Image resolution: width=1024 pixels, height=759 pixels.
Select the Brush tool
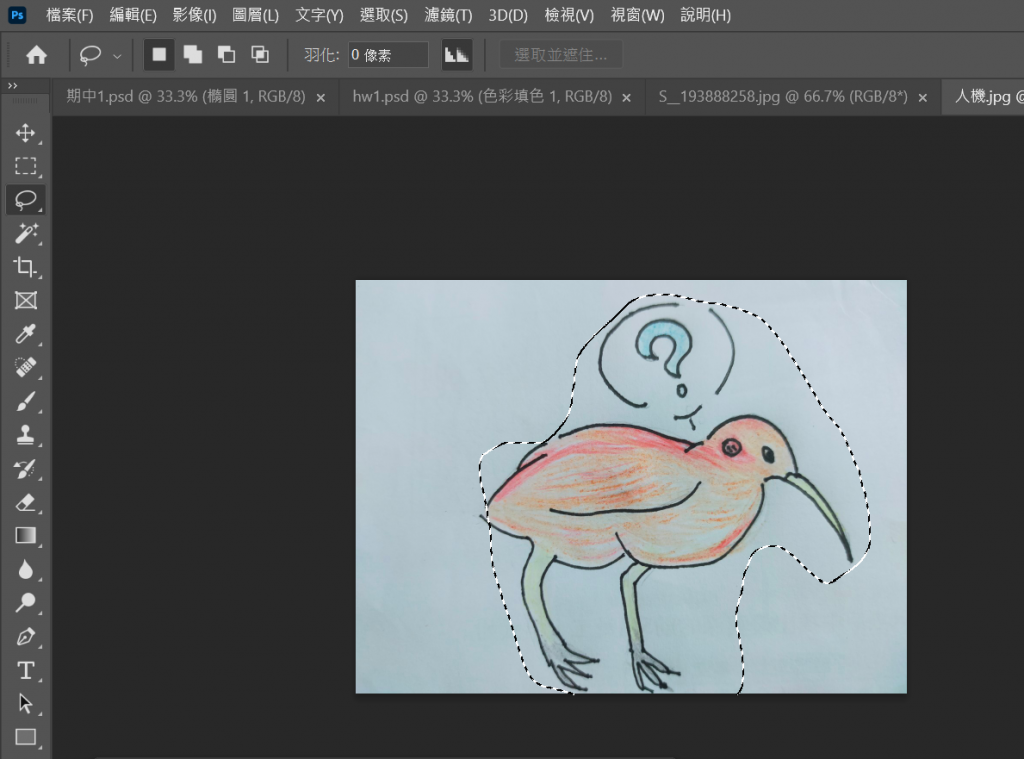26,401
